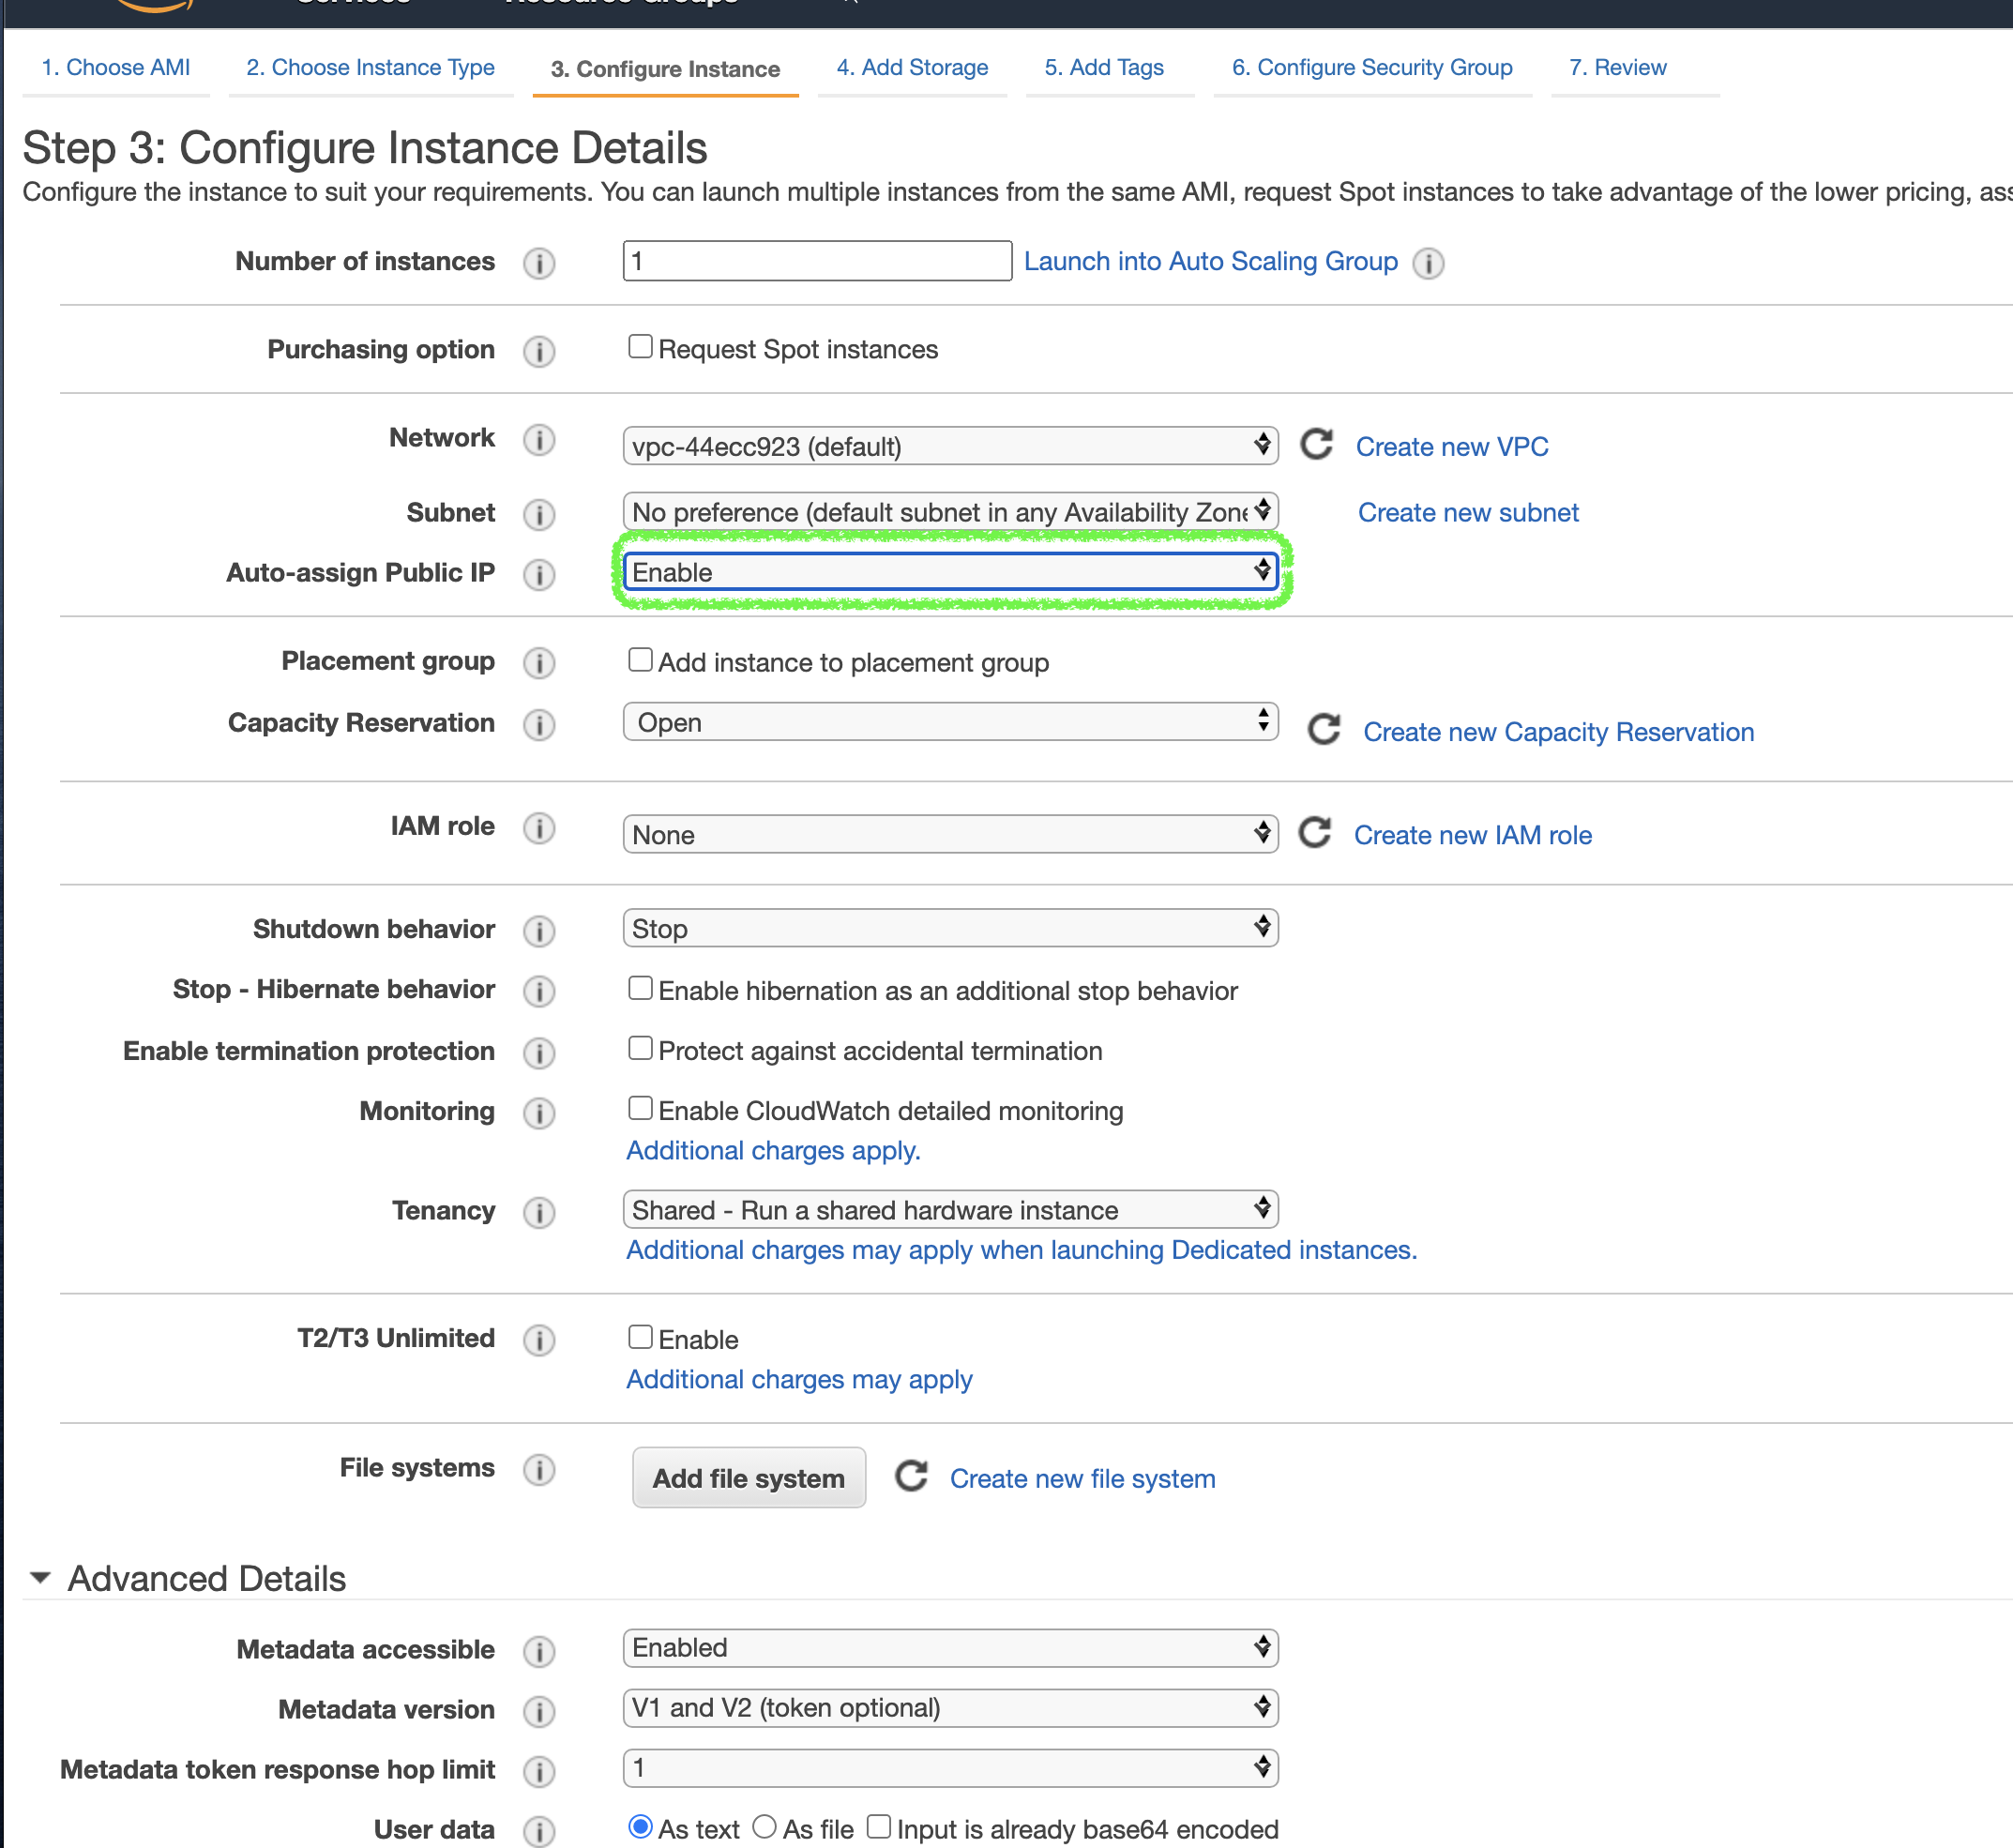Collapse the Advanced Details section
The width and height of the screenshot is (2013, 1848).
pos(40,1578)
